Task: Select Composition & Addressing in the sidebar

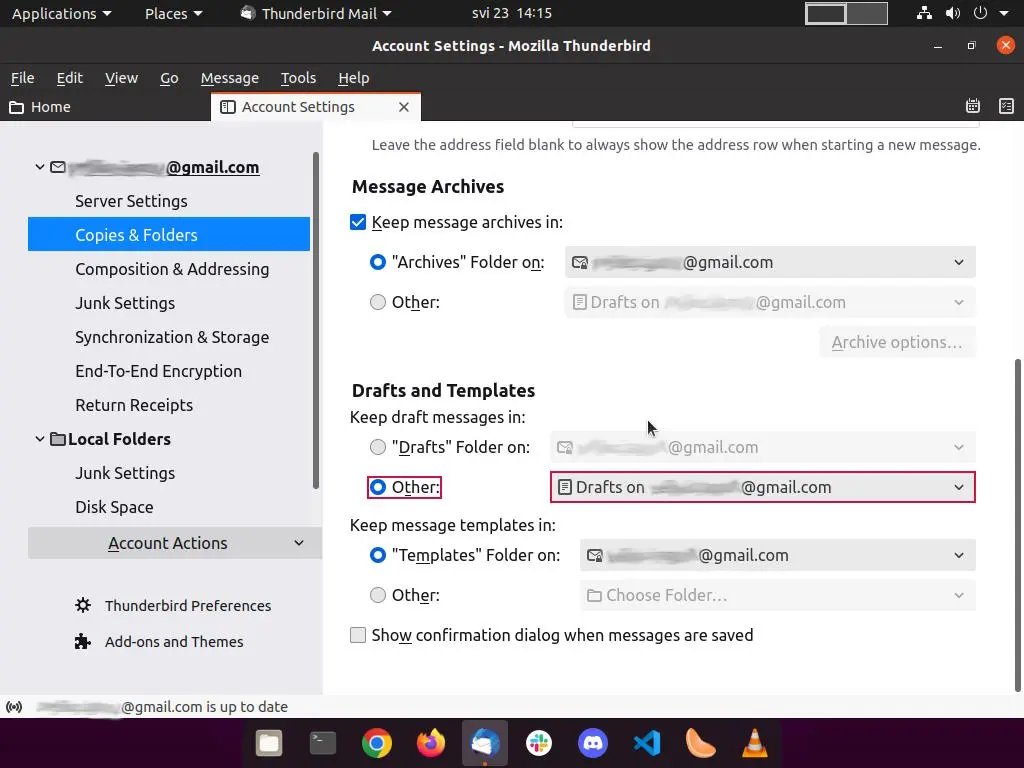Action: (171, 269)
